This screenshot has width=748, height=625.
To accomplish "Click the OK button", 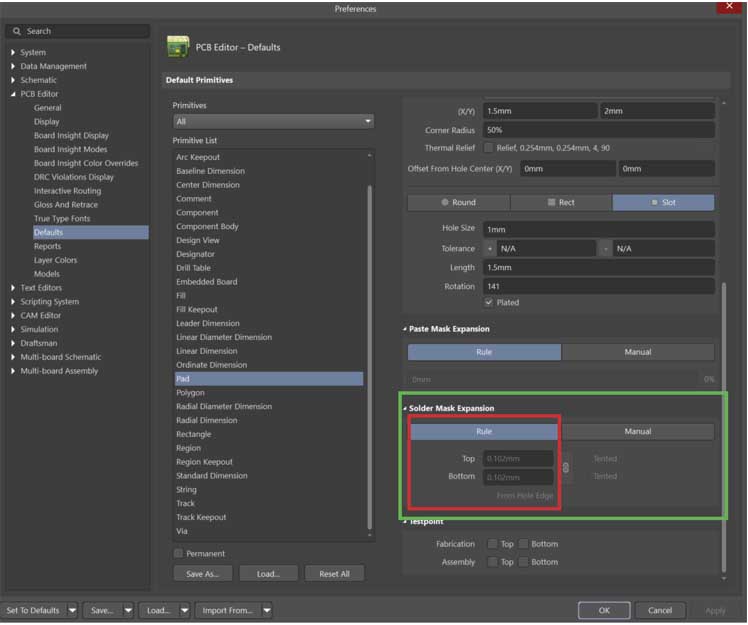I will click(x=603, y=610).
